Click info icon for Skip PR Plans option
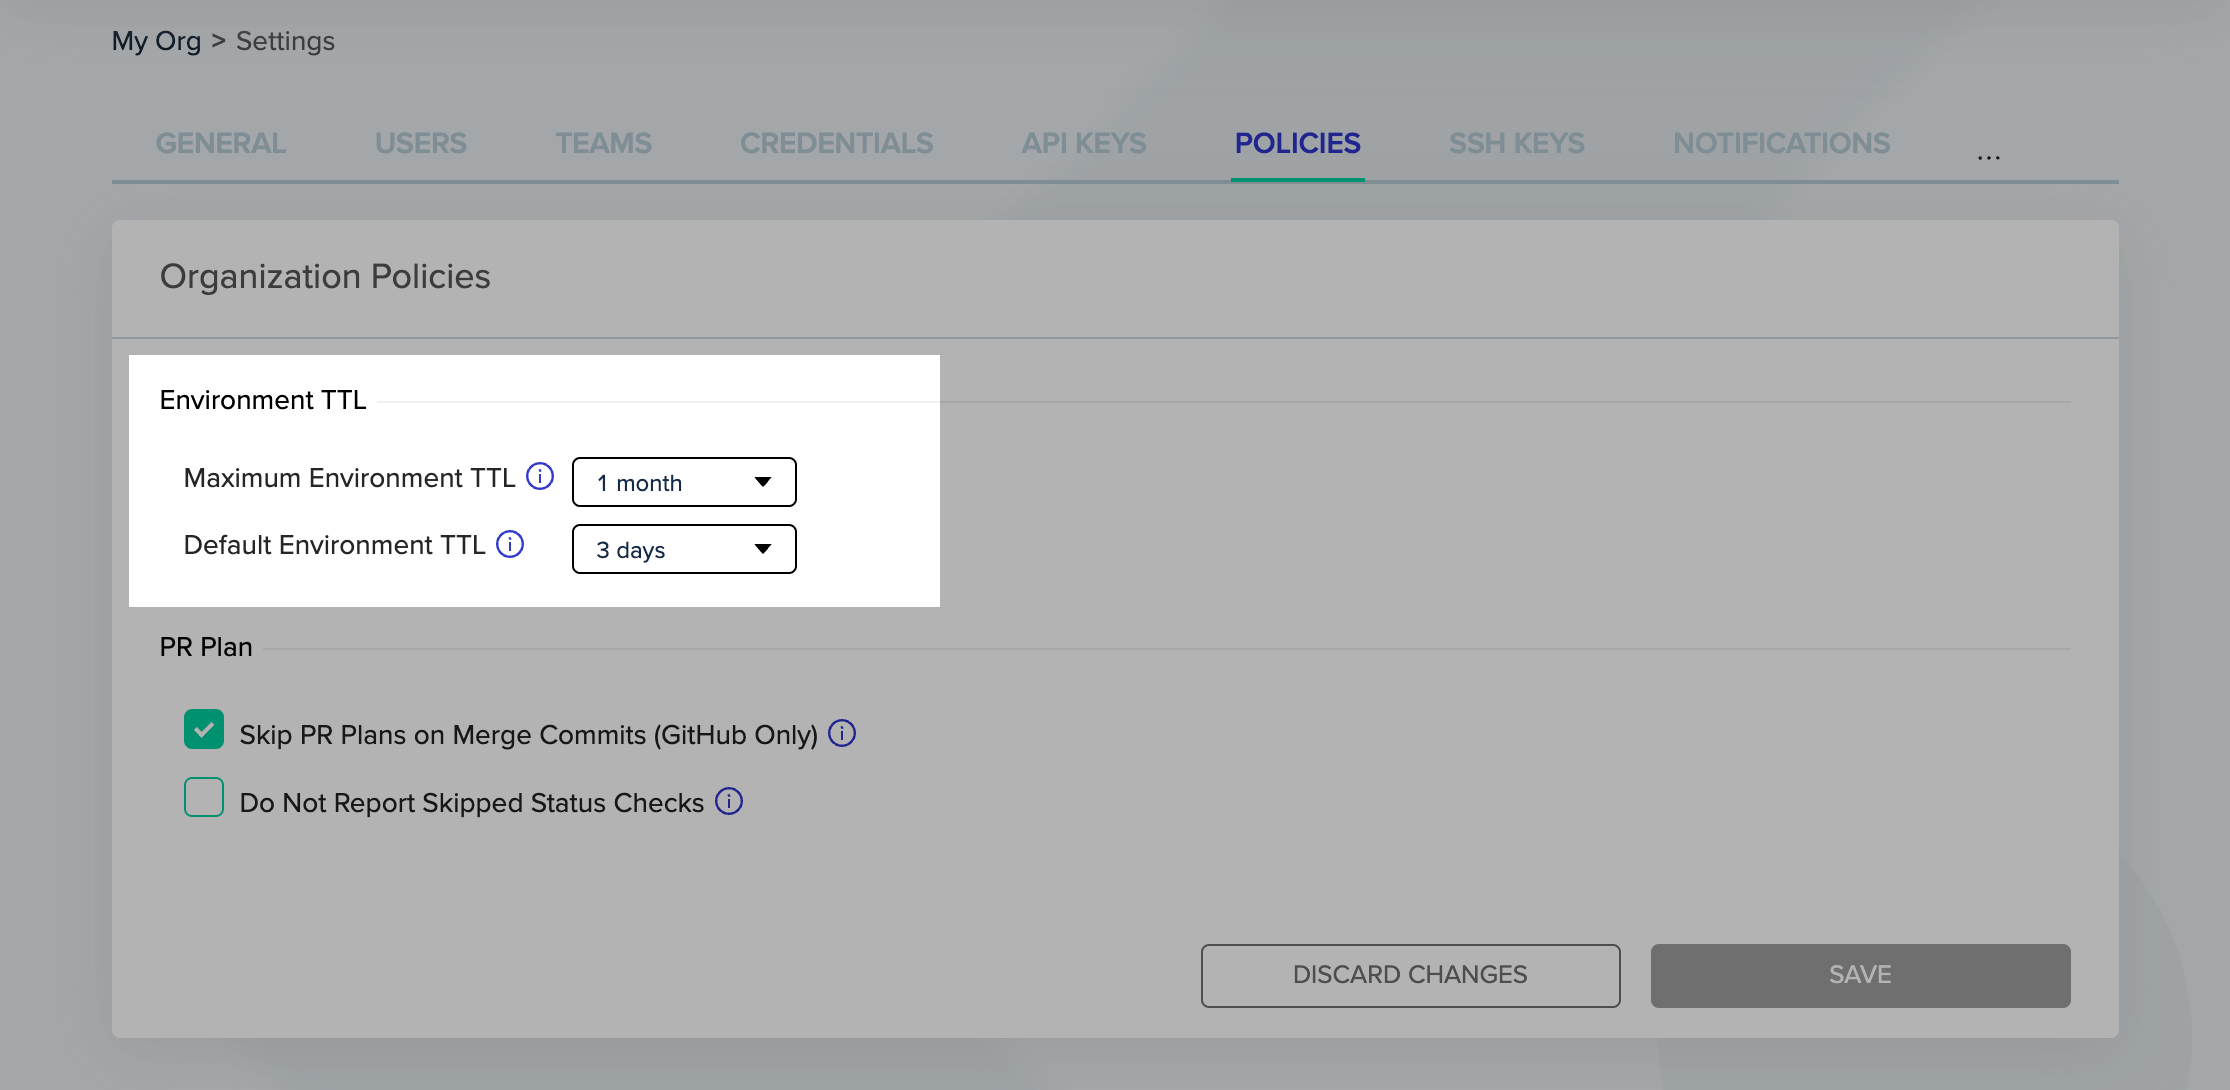 point(842,734)
